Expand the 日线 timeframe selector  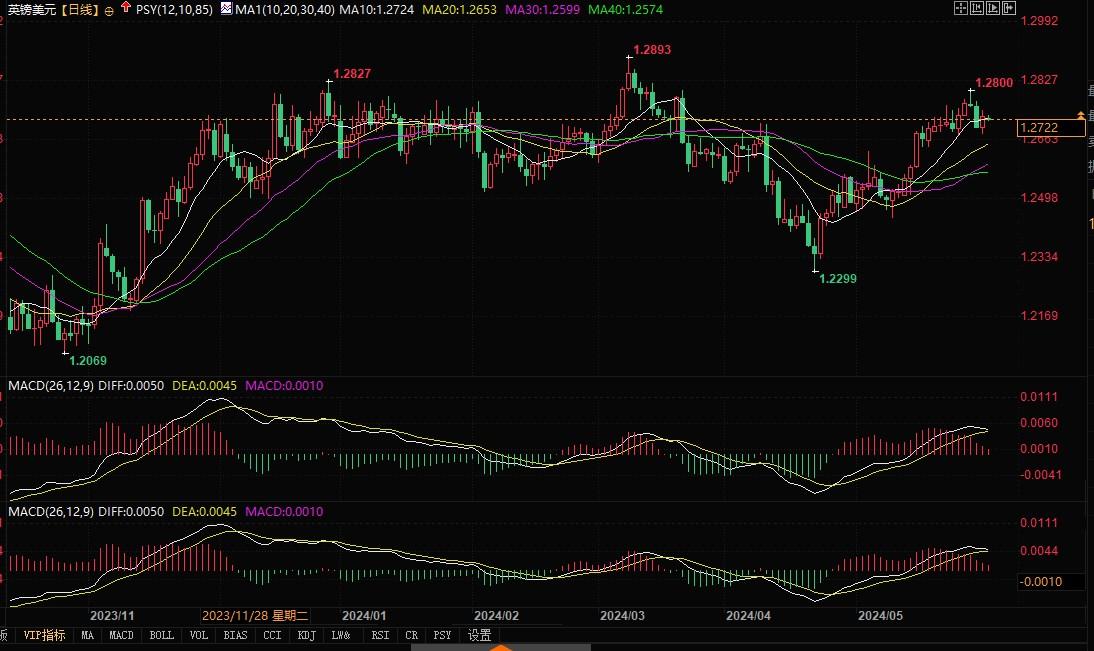(x=80, y=8)
